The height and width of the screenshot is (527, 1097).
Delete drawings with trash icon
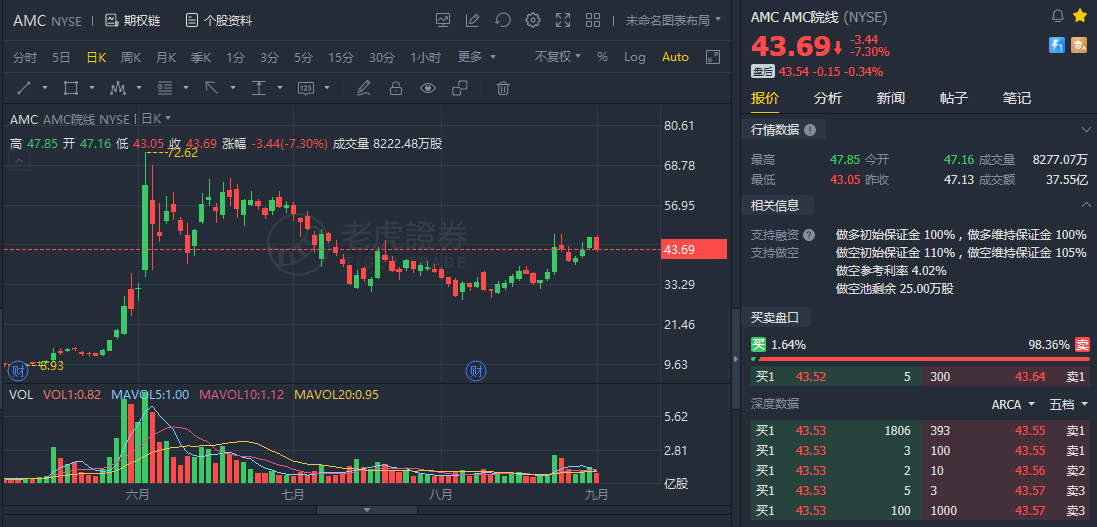[x=503, y=88]
